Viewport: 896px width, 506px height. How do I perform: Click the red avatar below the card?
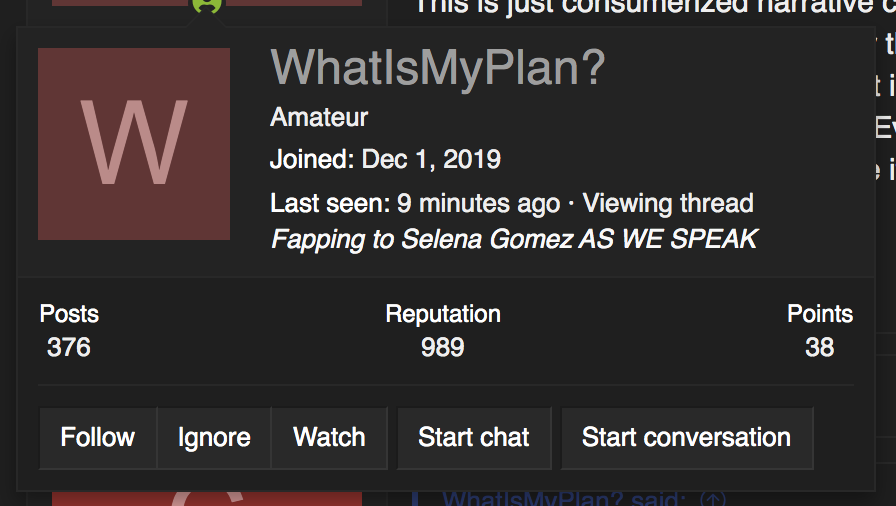(x=207, y=499)
